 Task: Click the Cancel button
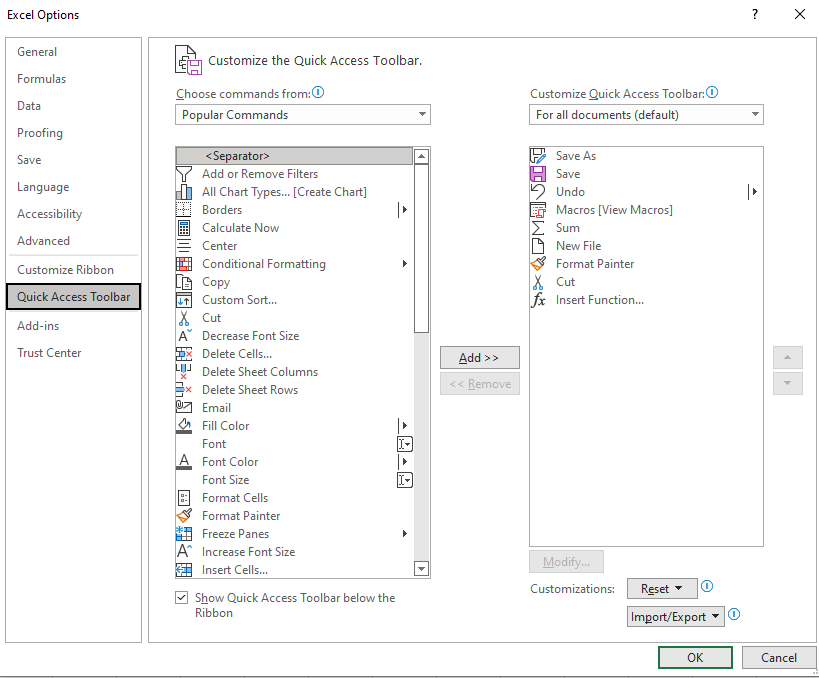778,657
